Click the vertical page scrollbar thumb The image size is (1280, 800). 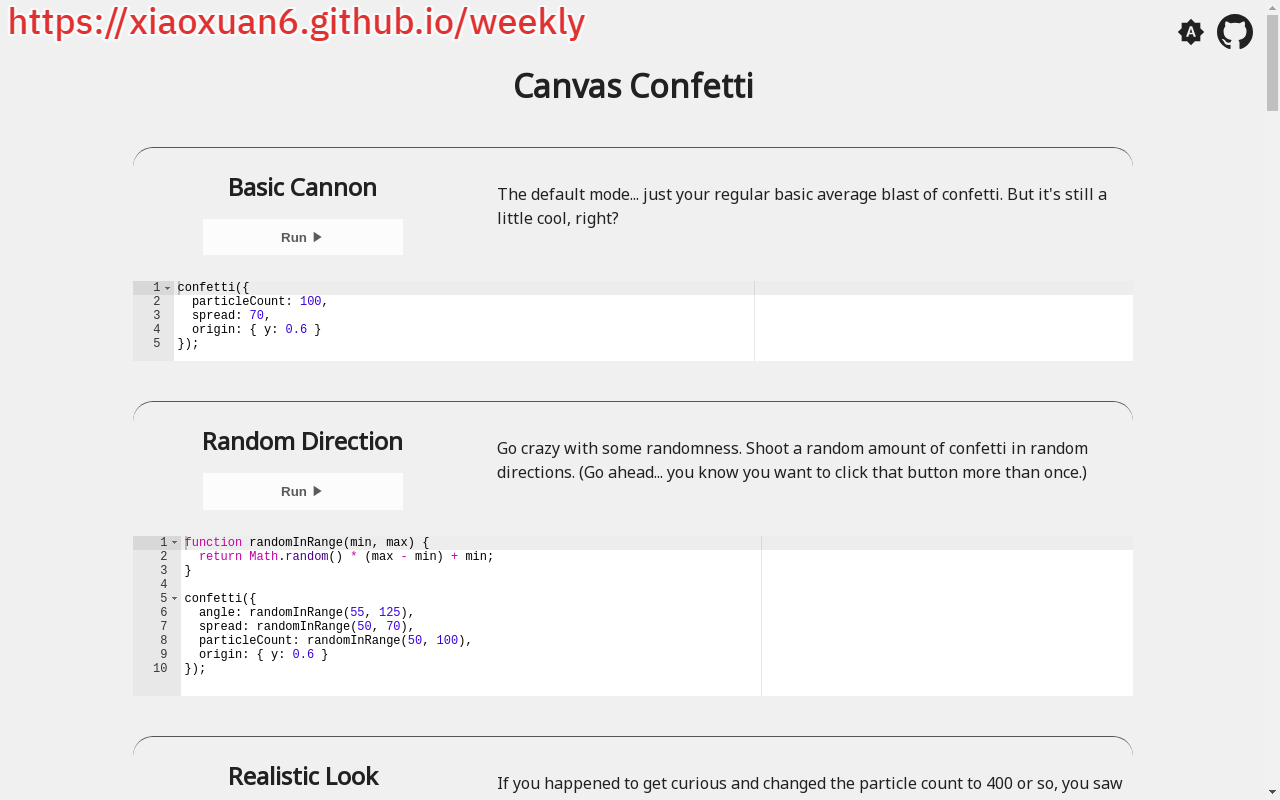click(x=1272, y=60)
